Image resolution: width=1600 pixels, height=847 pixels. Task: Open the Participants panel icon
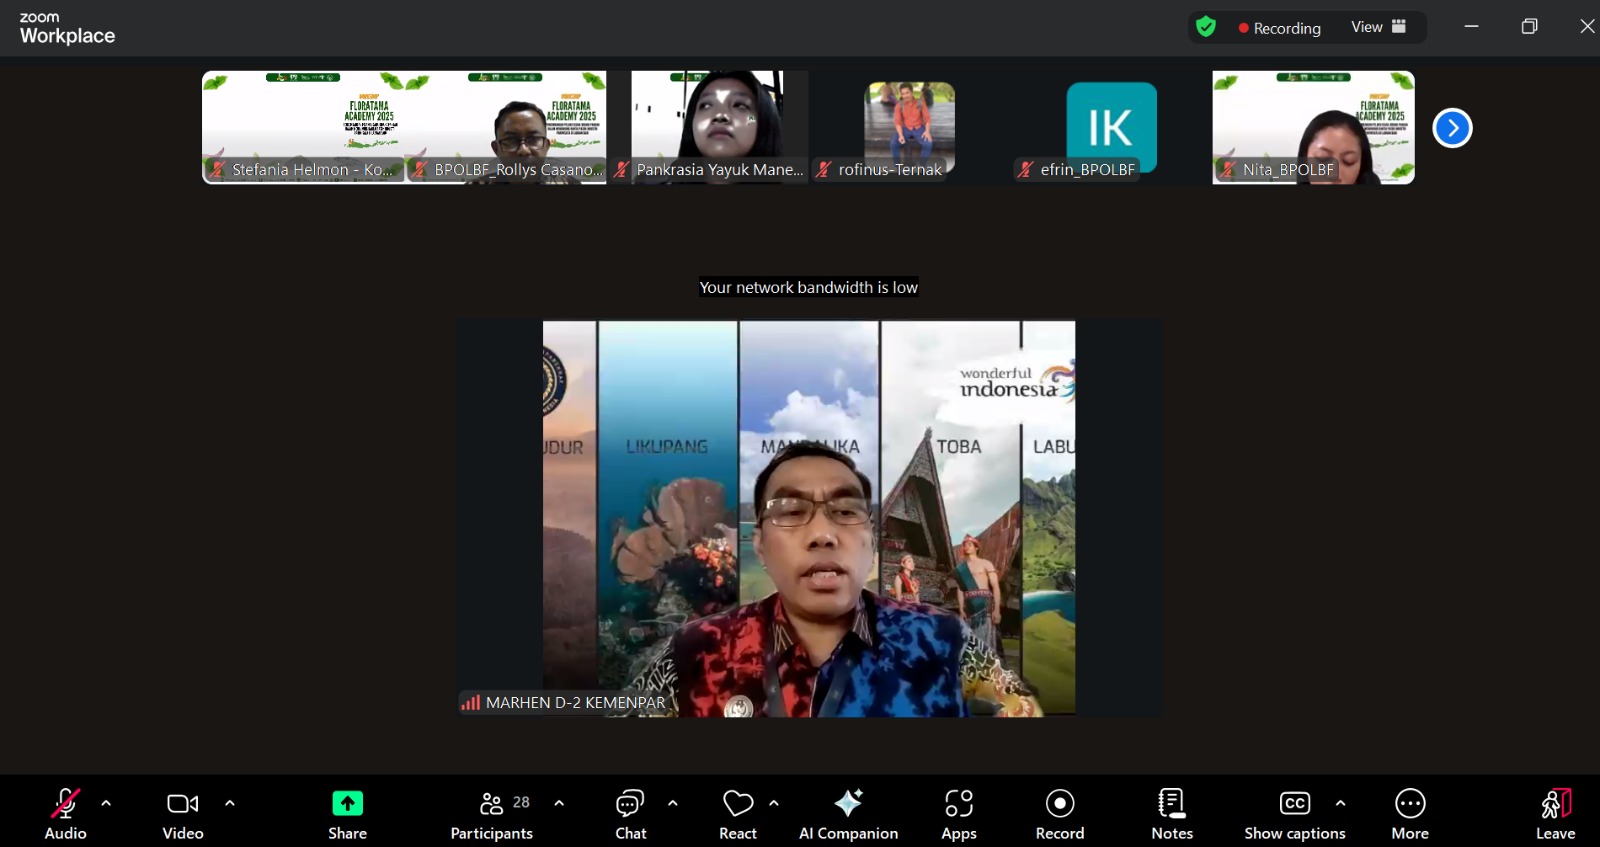tap(491, 803)
